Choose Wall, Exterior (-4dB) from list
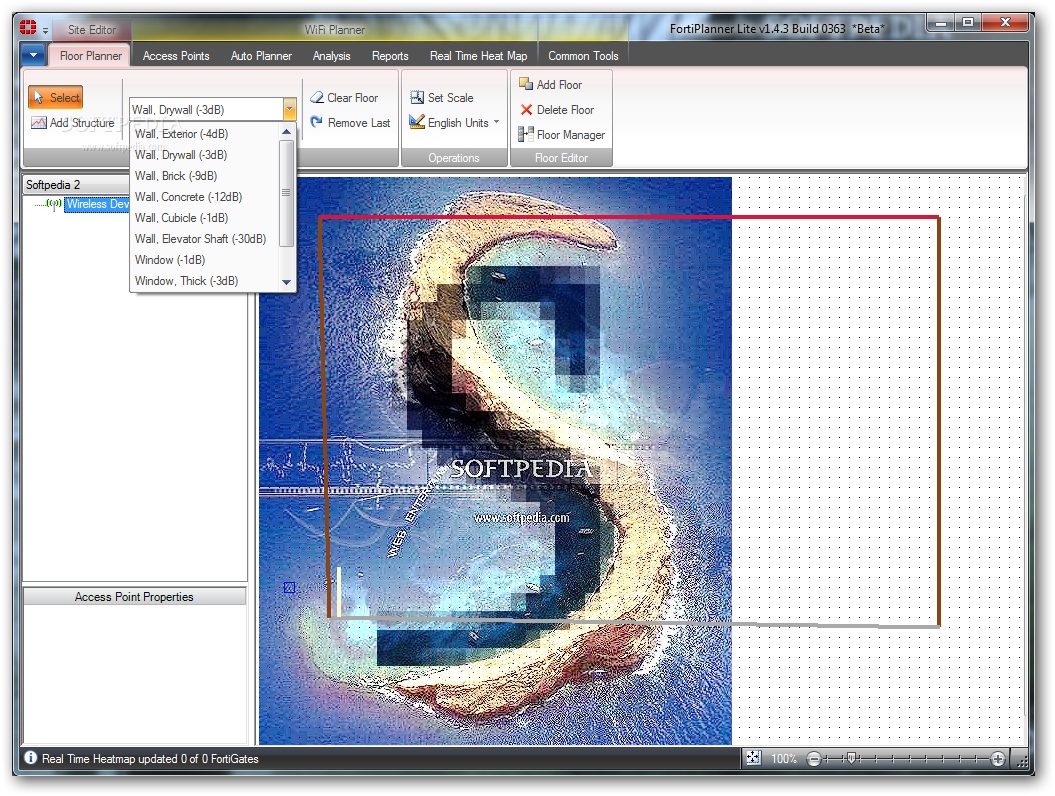 tap(204, 134)
